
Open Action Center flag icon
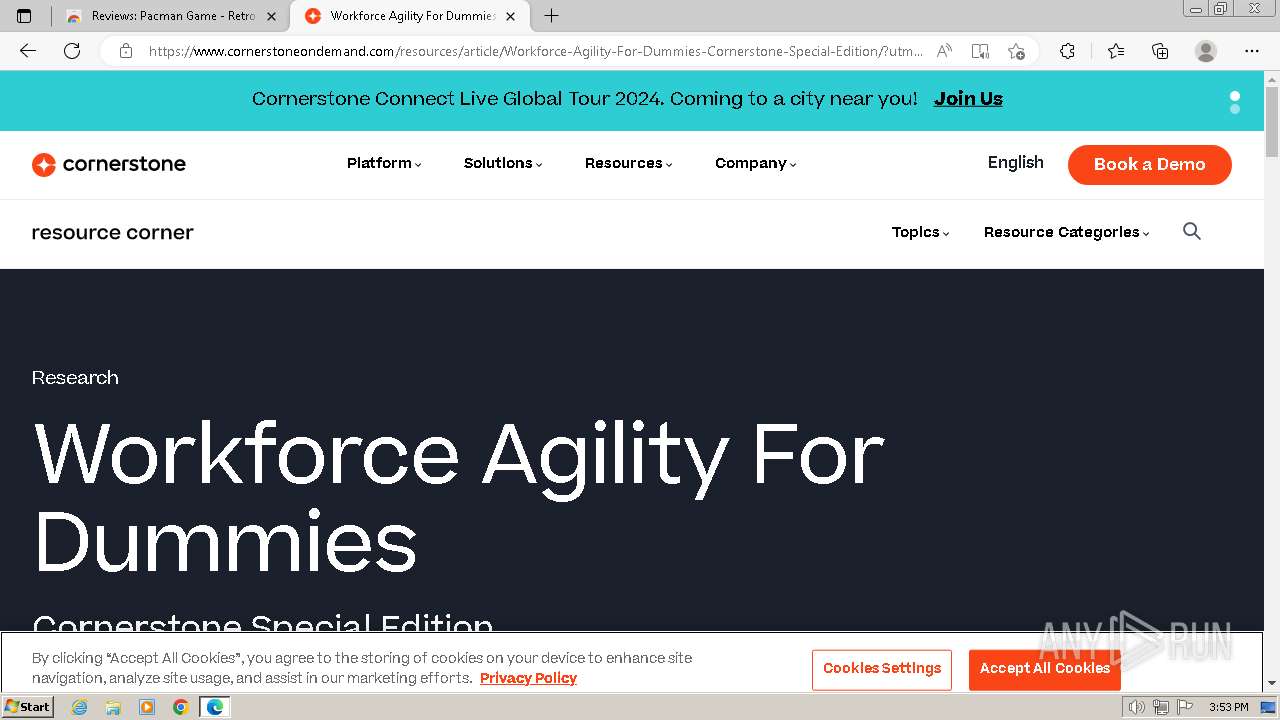[x=1185, y=707]
